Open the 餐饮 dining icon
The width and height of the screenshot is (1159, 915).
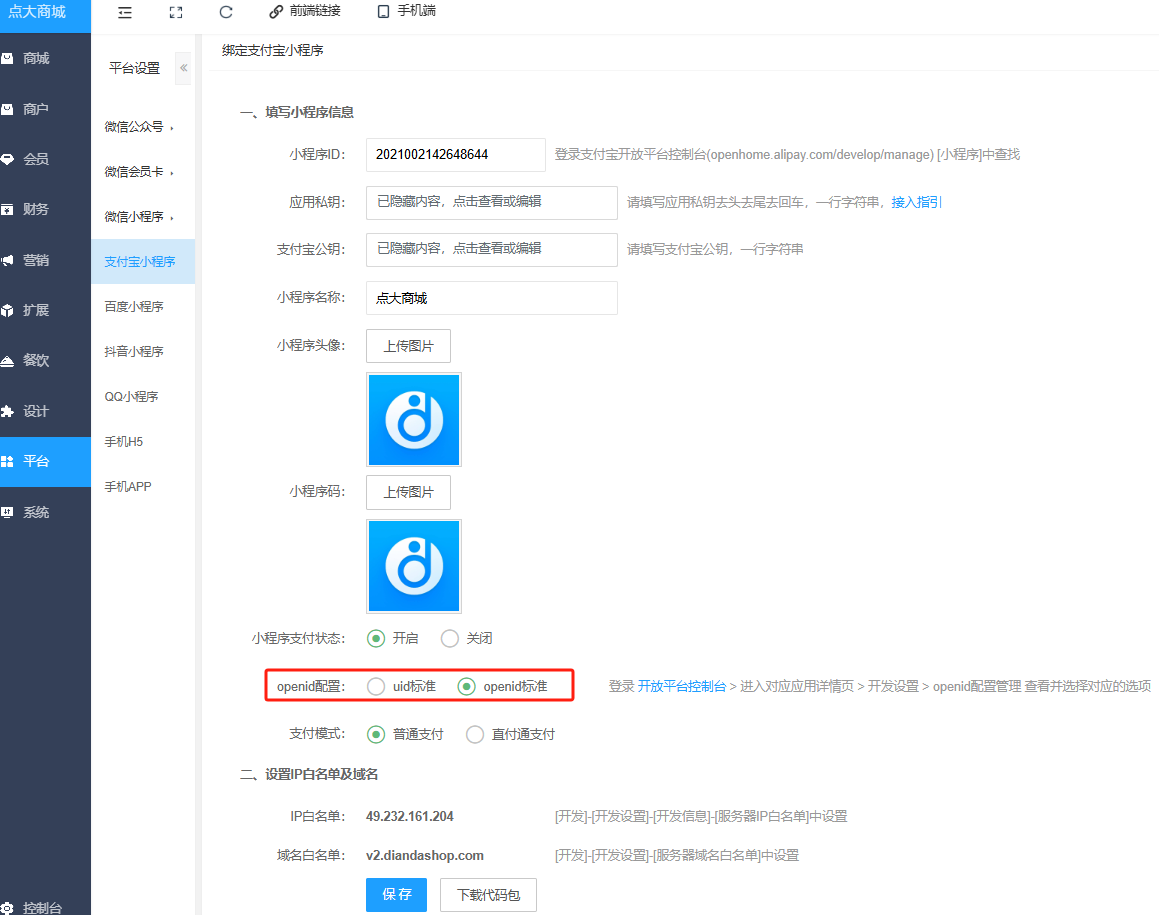tap(7, 361)
